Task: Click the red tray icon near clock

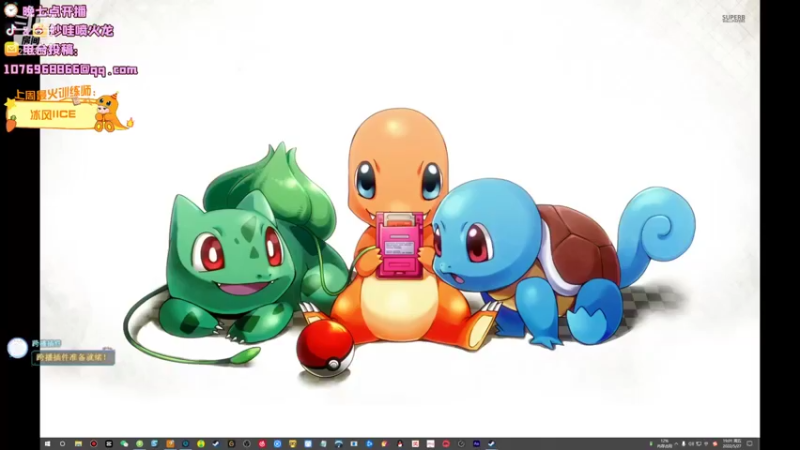Action: click(x=715, y=444)
